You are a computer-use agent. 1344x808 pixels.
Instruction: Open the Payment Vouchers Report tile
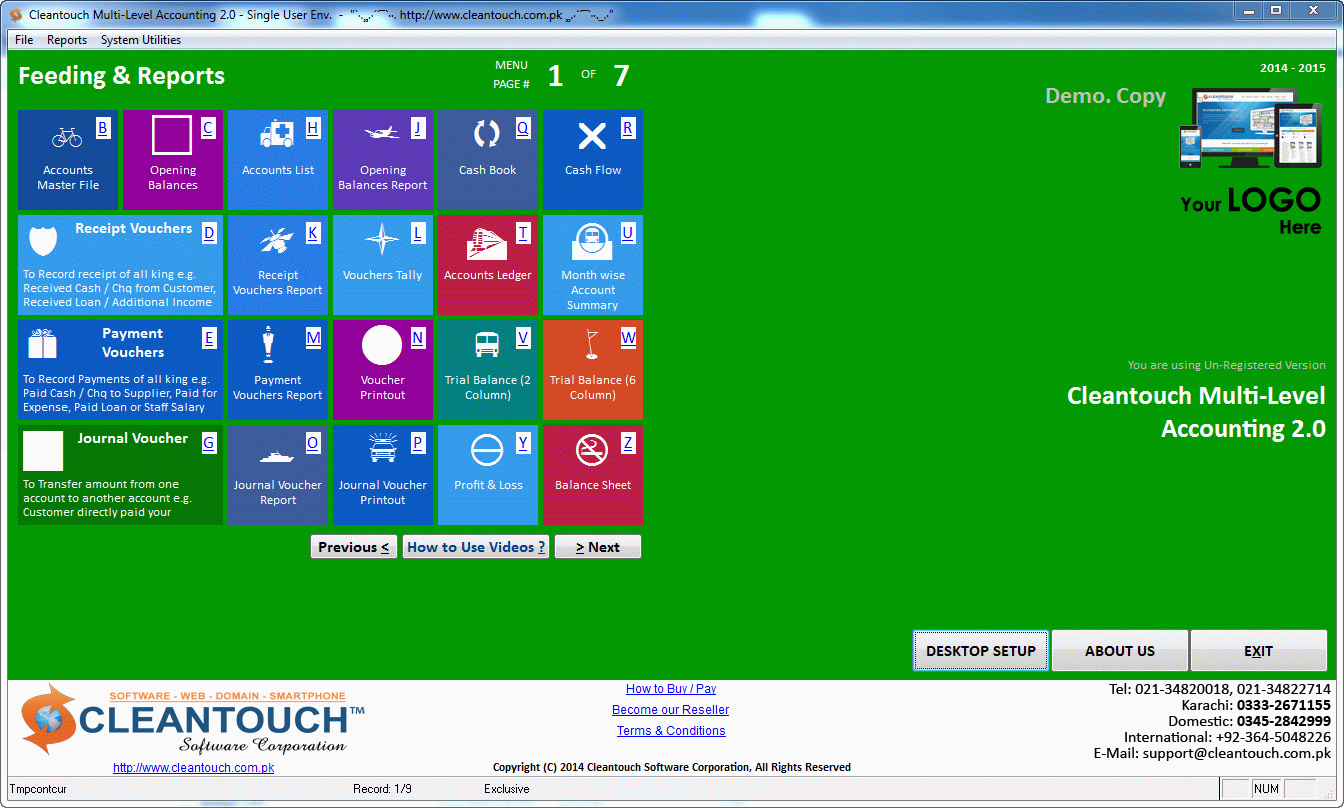click(x=278, y=370)
